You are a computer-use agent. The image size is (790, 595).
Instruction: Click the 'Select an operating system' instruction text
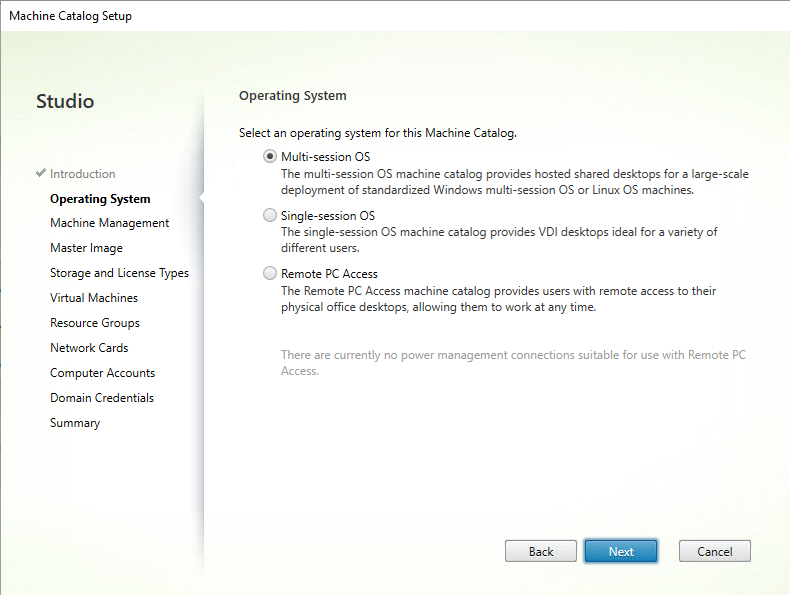(x=378, y=133)
